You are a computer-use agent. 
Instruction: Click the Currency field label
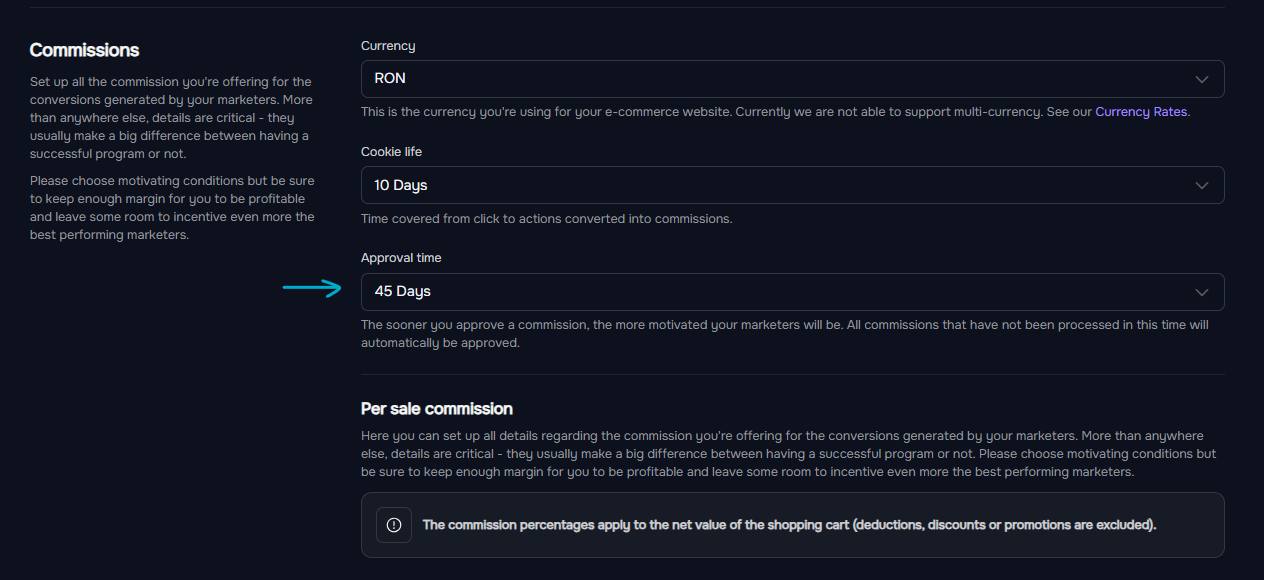click(x=388, y=46)
